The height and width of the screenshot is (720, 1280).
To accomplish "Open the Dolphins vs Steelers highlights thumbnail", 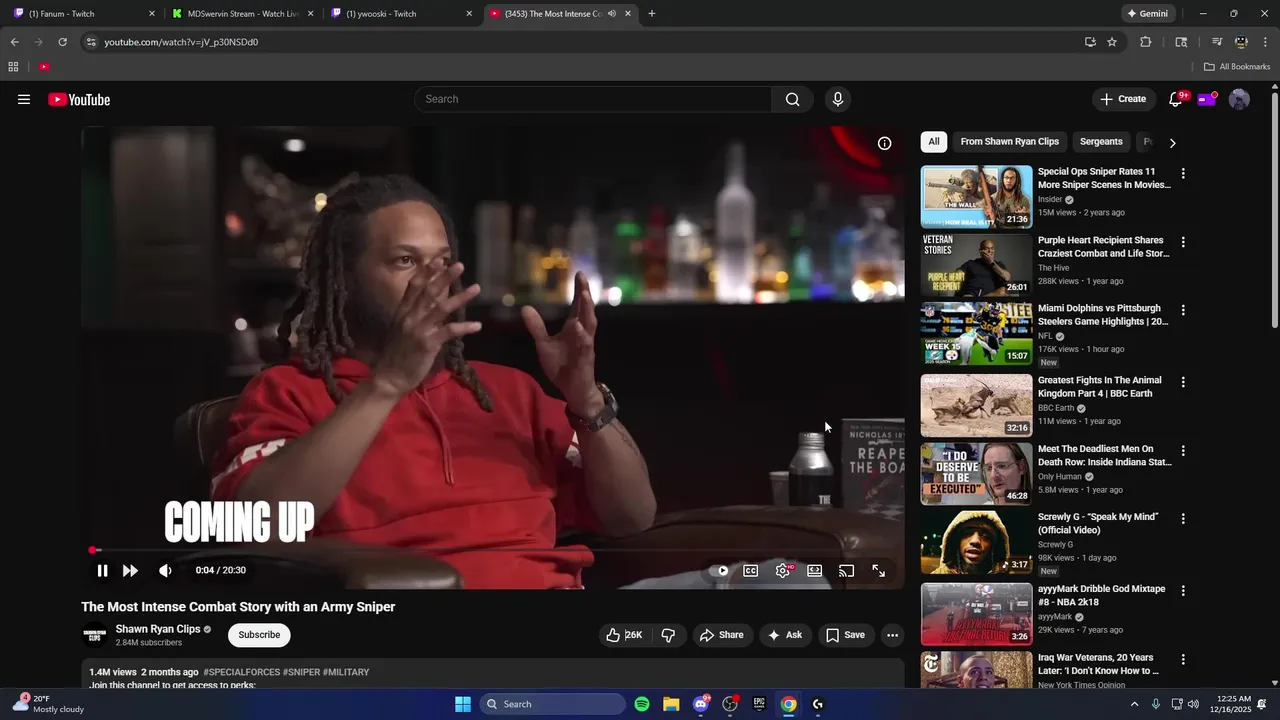I will (x=976, y=333).
